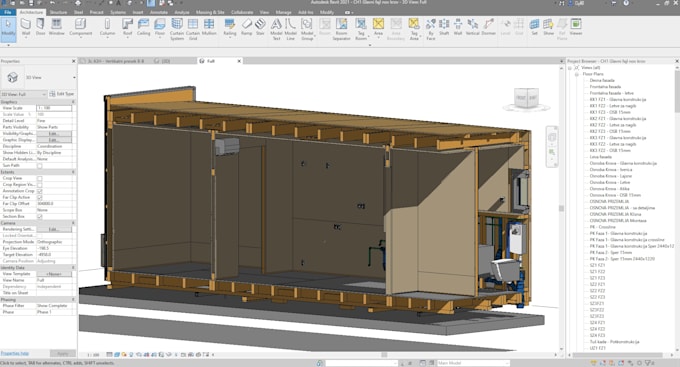
Task: Switch to the Massing & Site tab
Action: (210, 12)
